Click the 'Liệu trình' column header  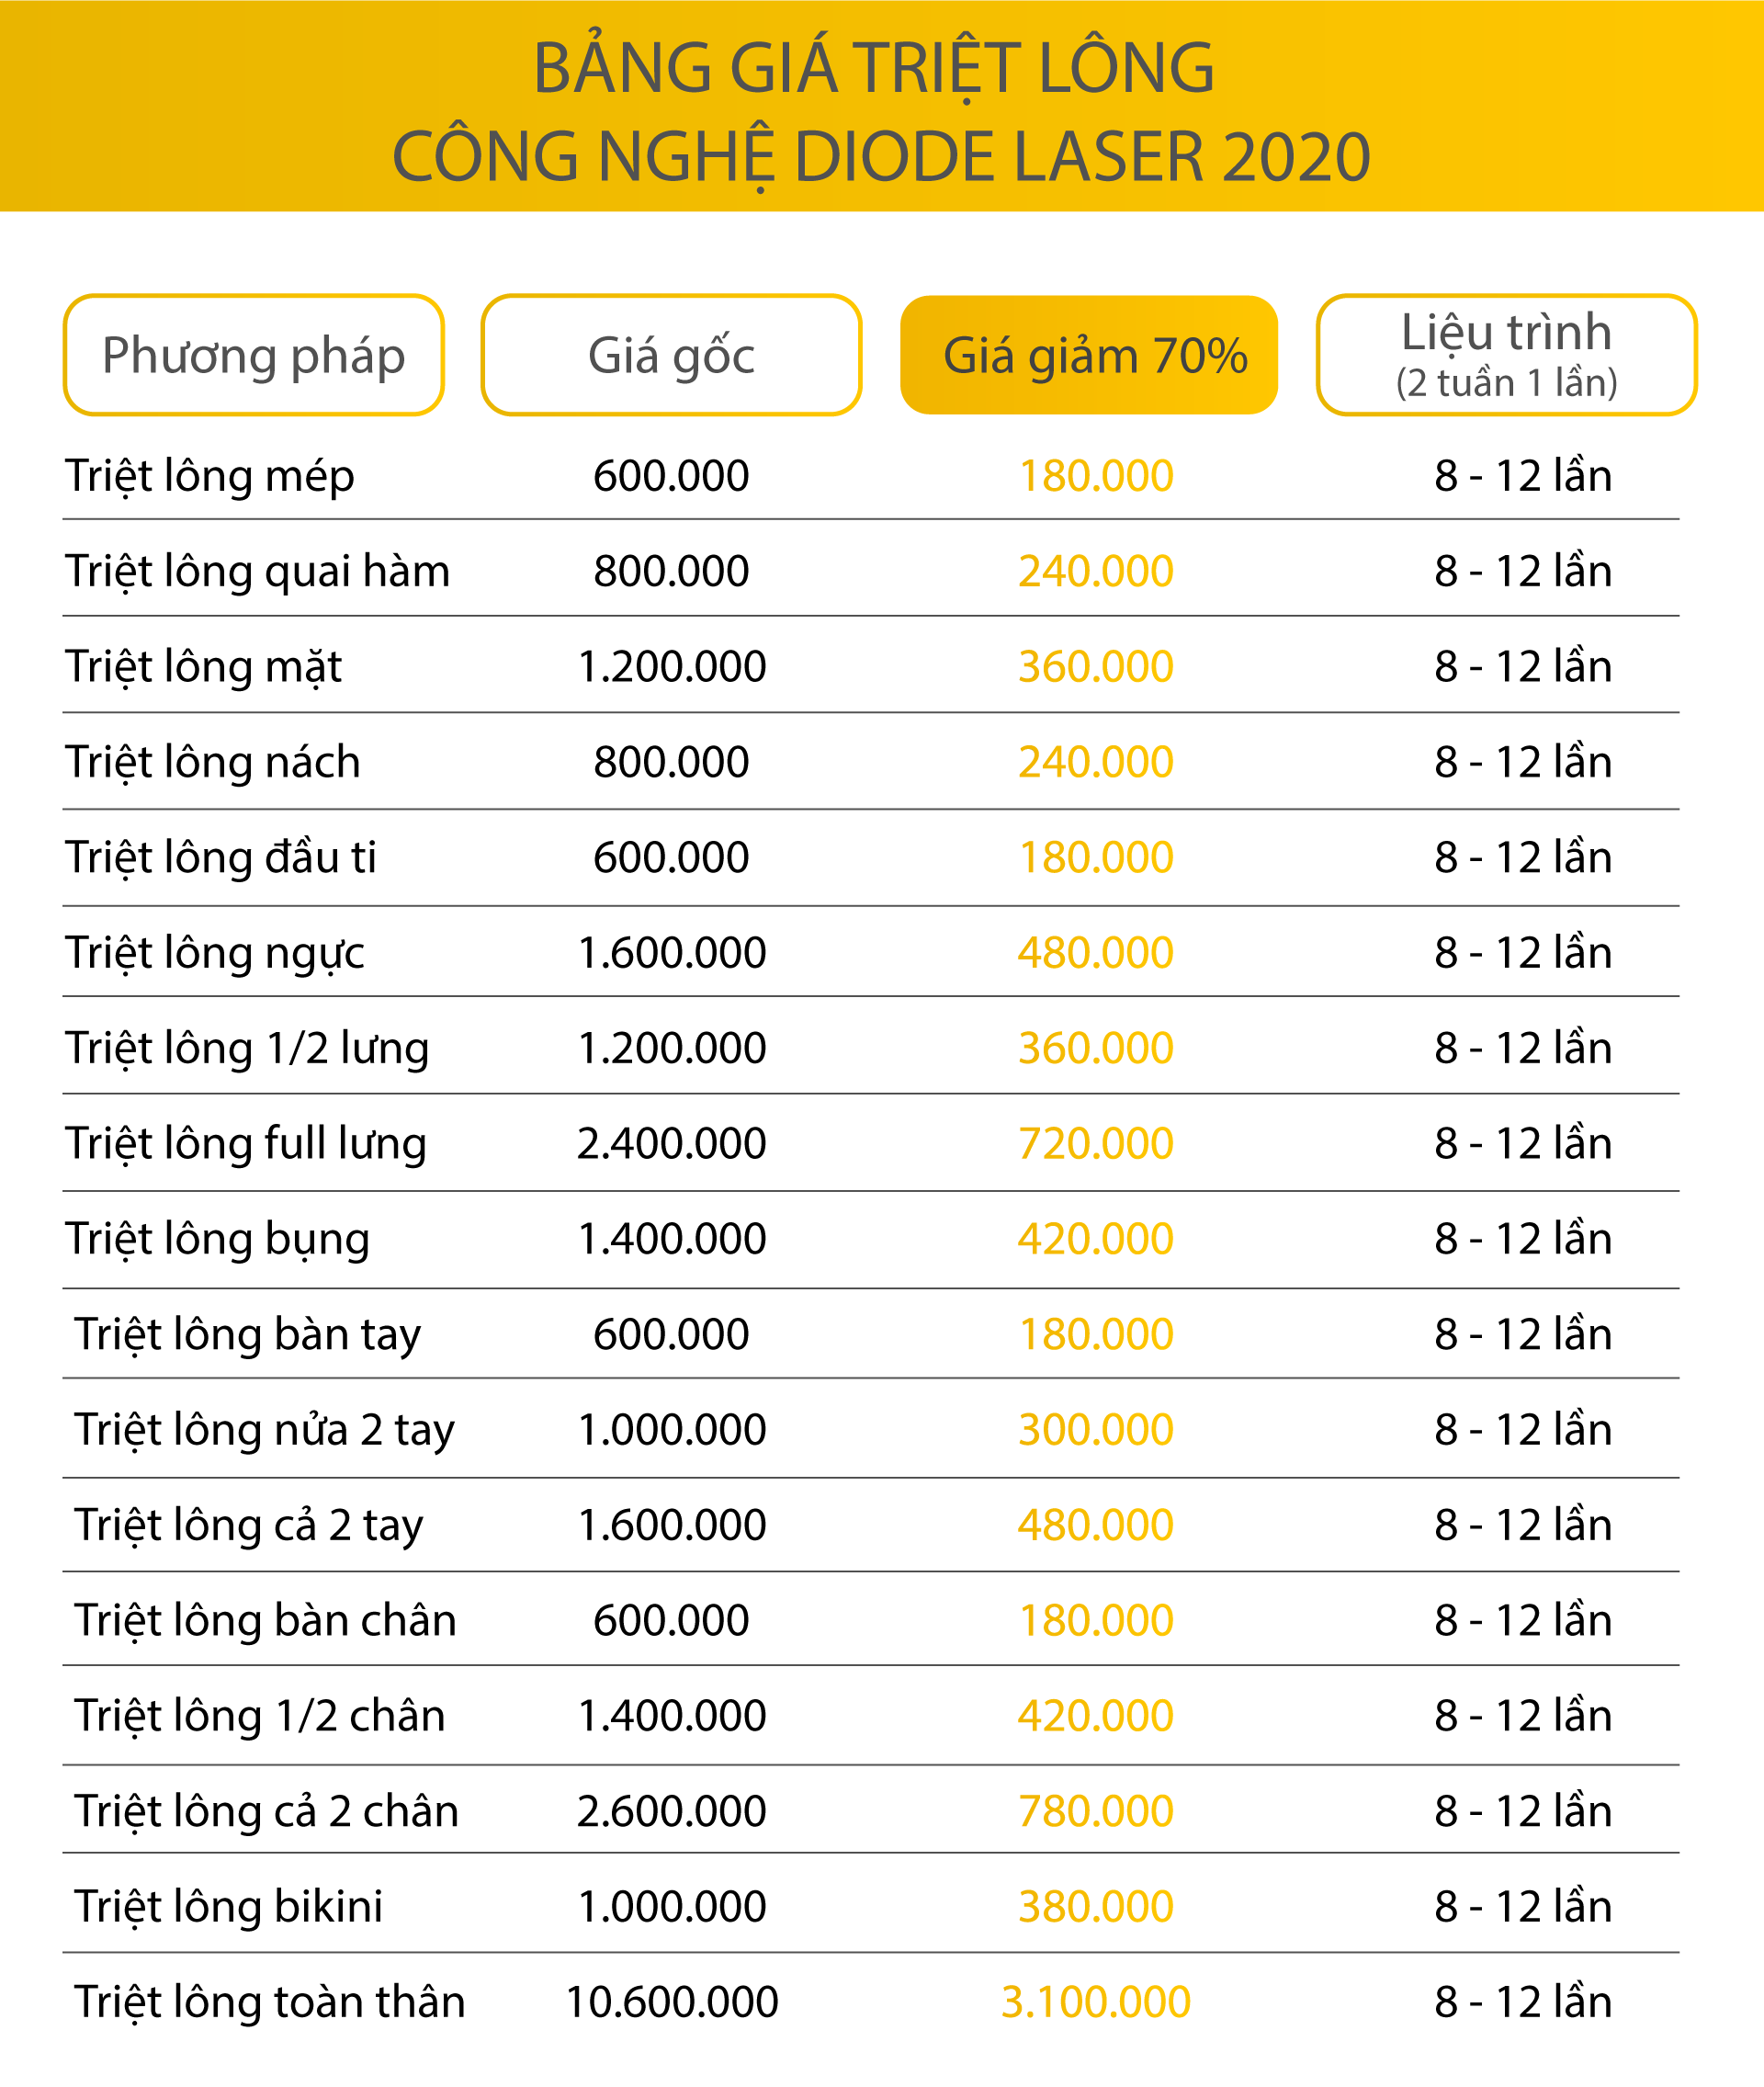tap(1506, 354)
